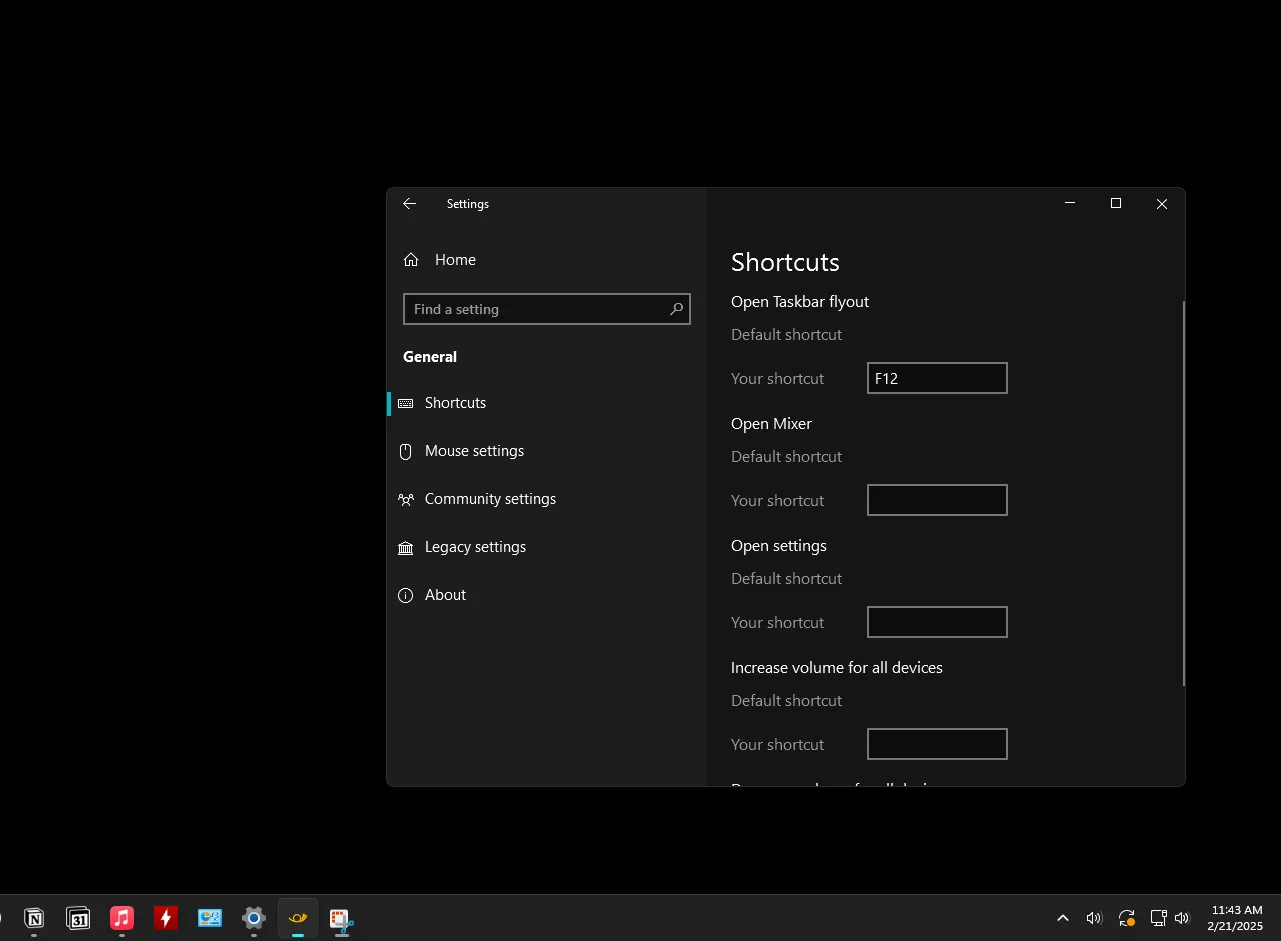The width and height of the screenshot is (1281, 941).
Task: Click the Increase volume shortcut input box
Action: click(937, 744)
